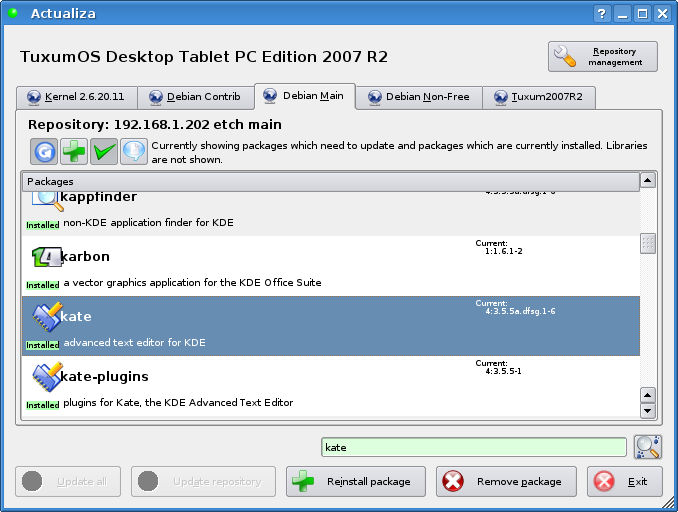The width and height of the screenshot is (678, 512).
Task: Click the speech bubble info icon
Action: [134, 152]
